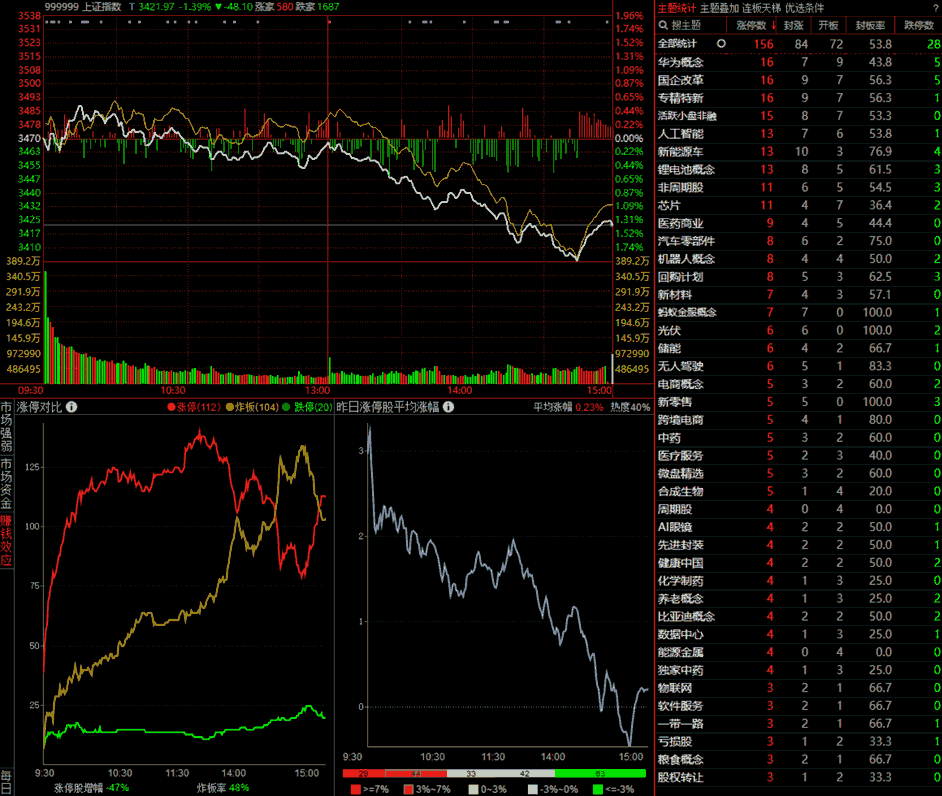Select the 人工智能 theme row
The width and height of the screenshot is (942, 796).
click(x=799, y=133)
